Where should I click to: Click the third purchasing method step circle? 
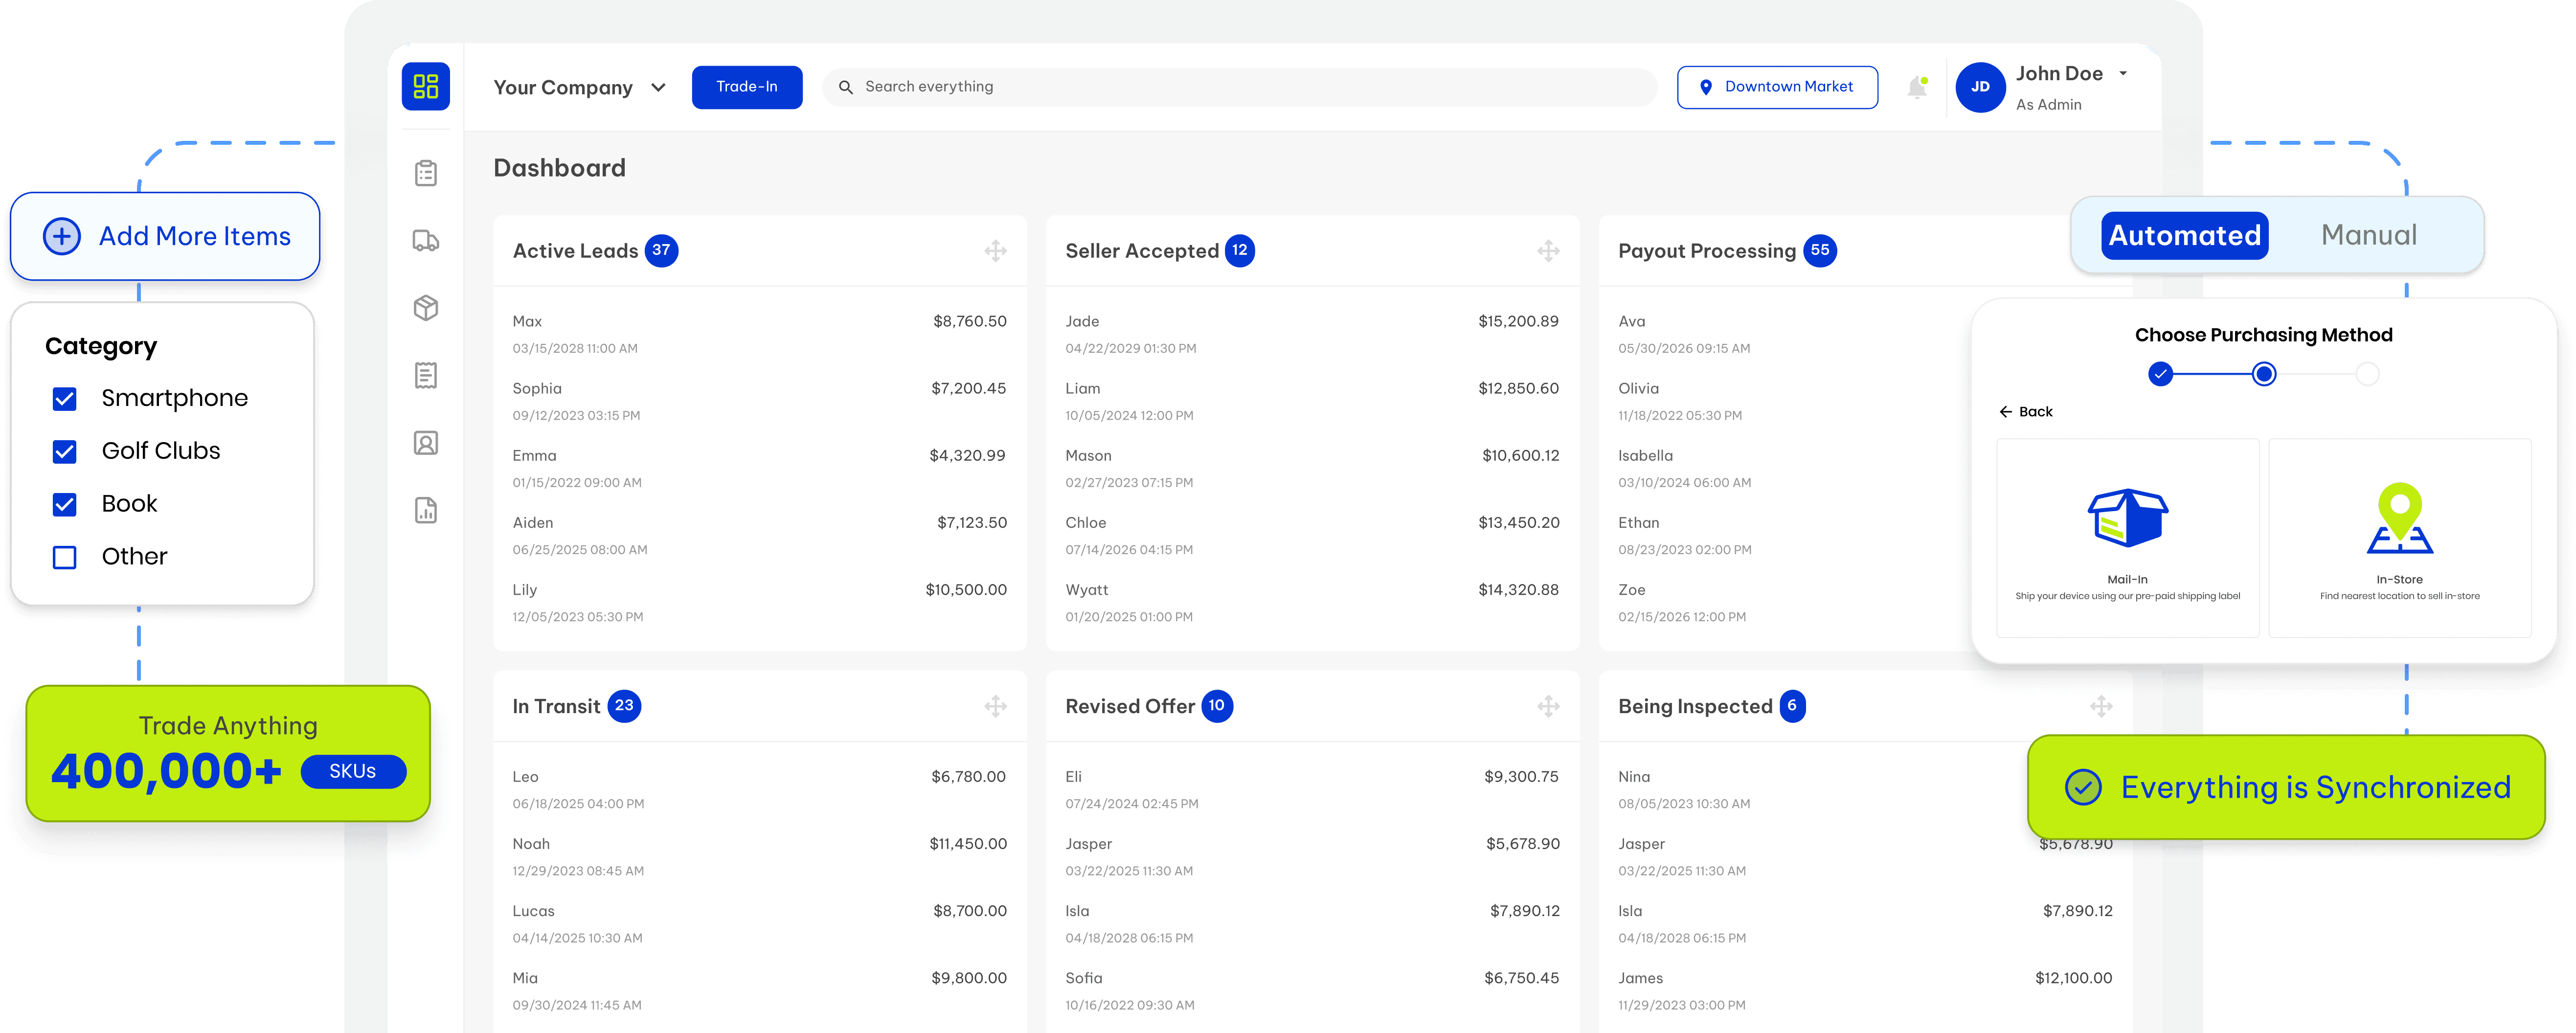coord(2367,374)
